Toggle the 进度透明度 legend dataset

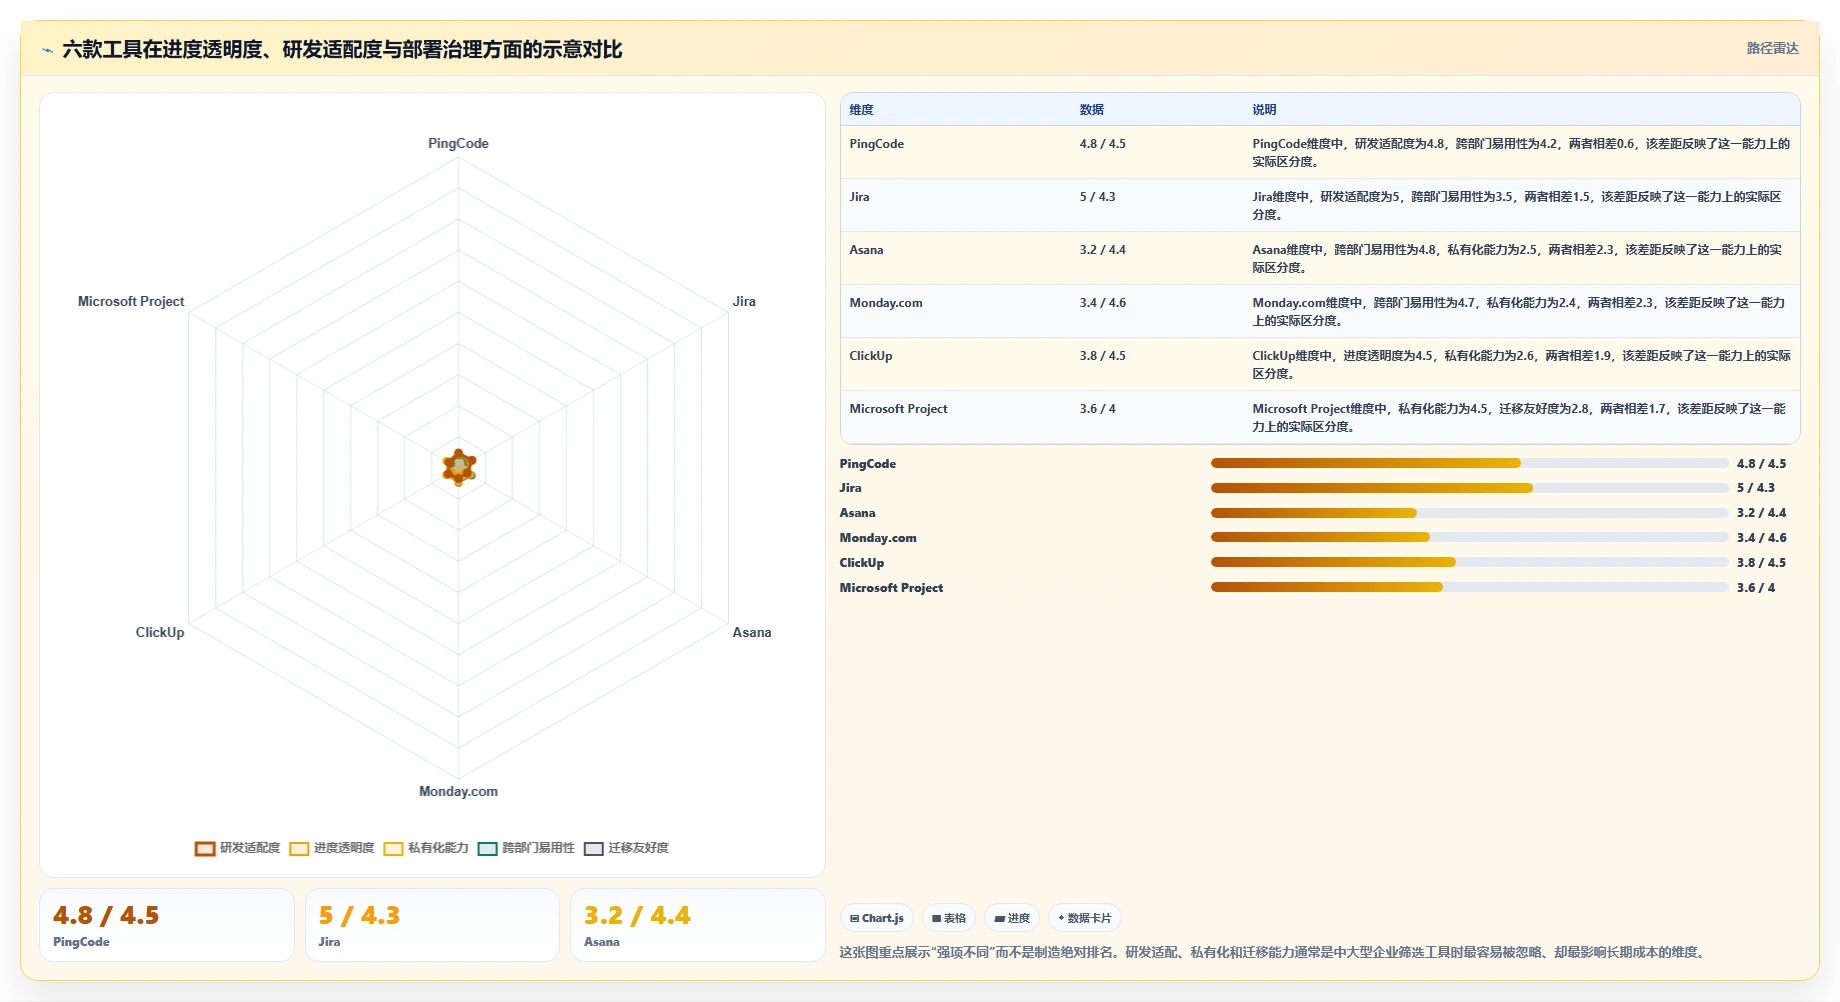pyautogui.click(x=332, y=848)
